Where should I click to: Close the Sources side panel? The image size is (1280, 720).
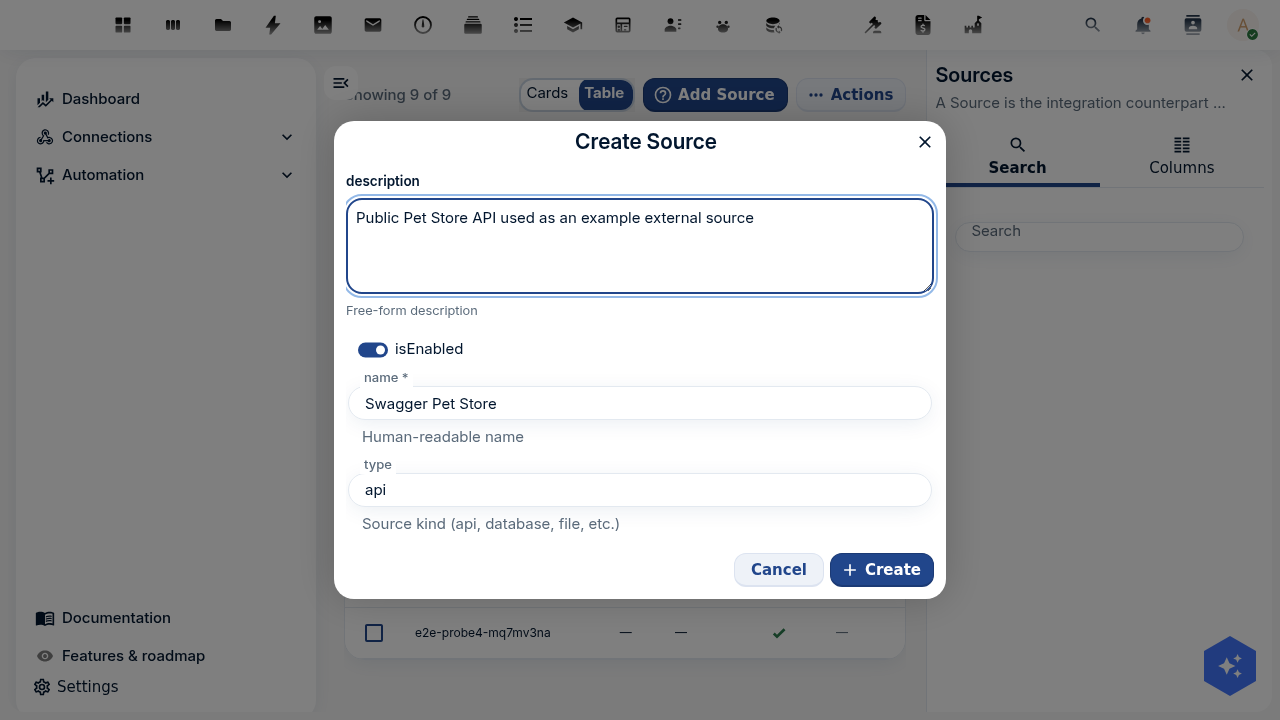pos(1247,75)
